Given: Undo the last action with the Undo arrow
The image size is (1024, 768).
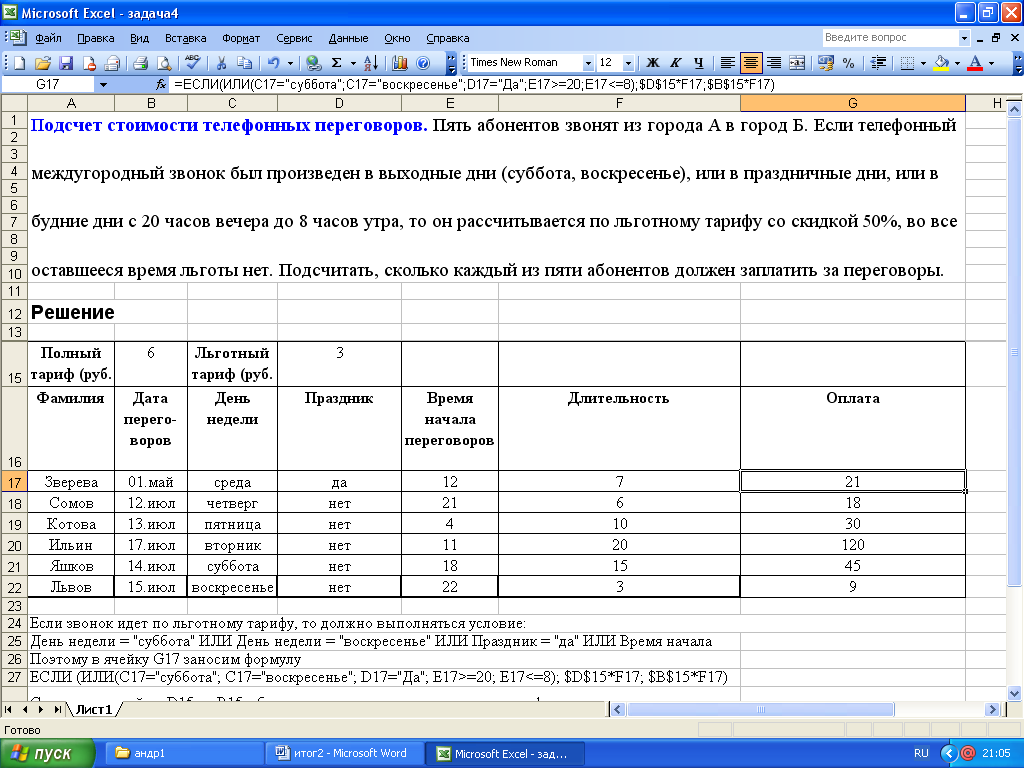Looking at the screenshot, I should point(273,63).
